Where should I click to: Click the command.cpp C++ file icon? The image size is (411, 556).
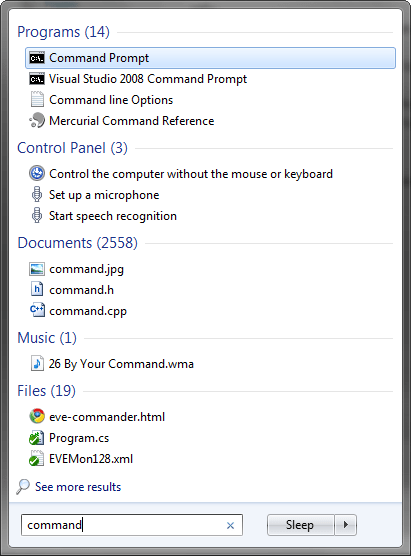(37, 311)
